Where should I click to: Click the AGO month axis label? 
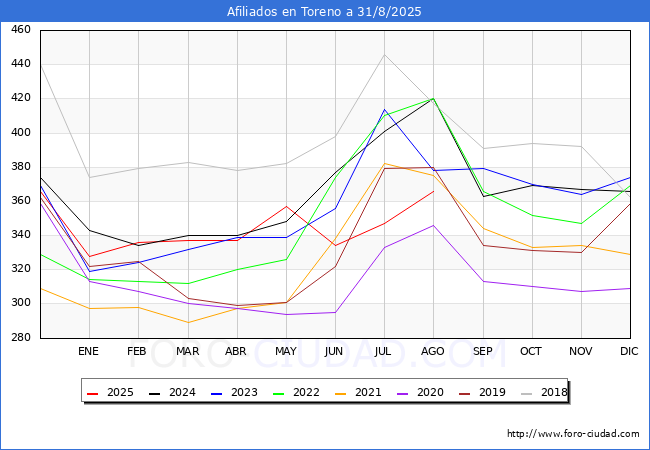433,351
